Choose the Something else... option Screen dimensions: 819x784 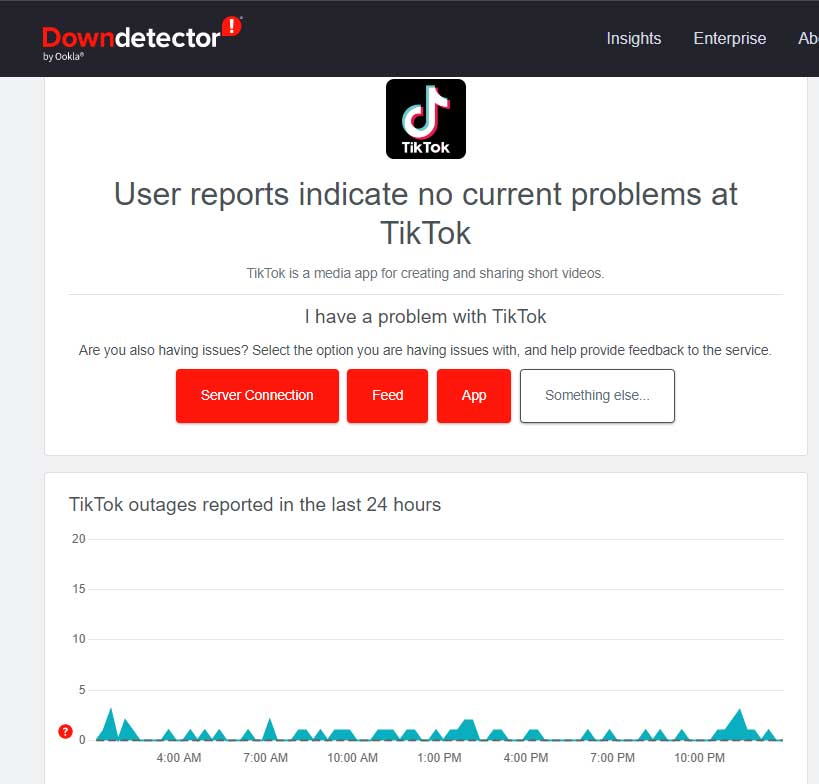point(597,396)
